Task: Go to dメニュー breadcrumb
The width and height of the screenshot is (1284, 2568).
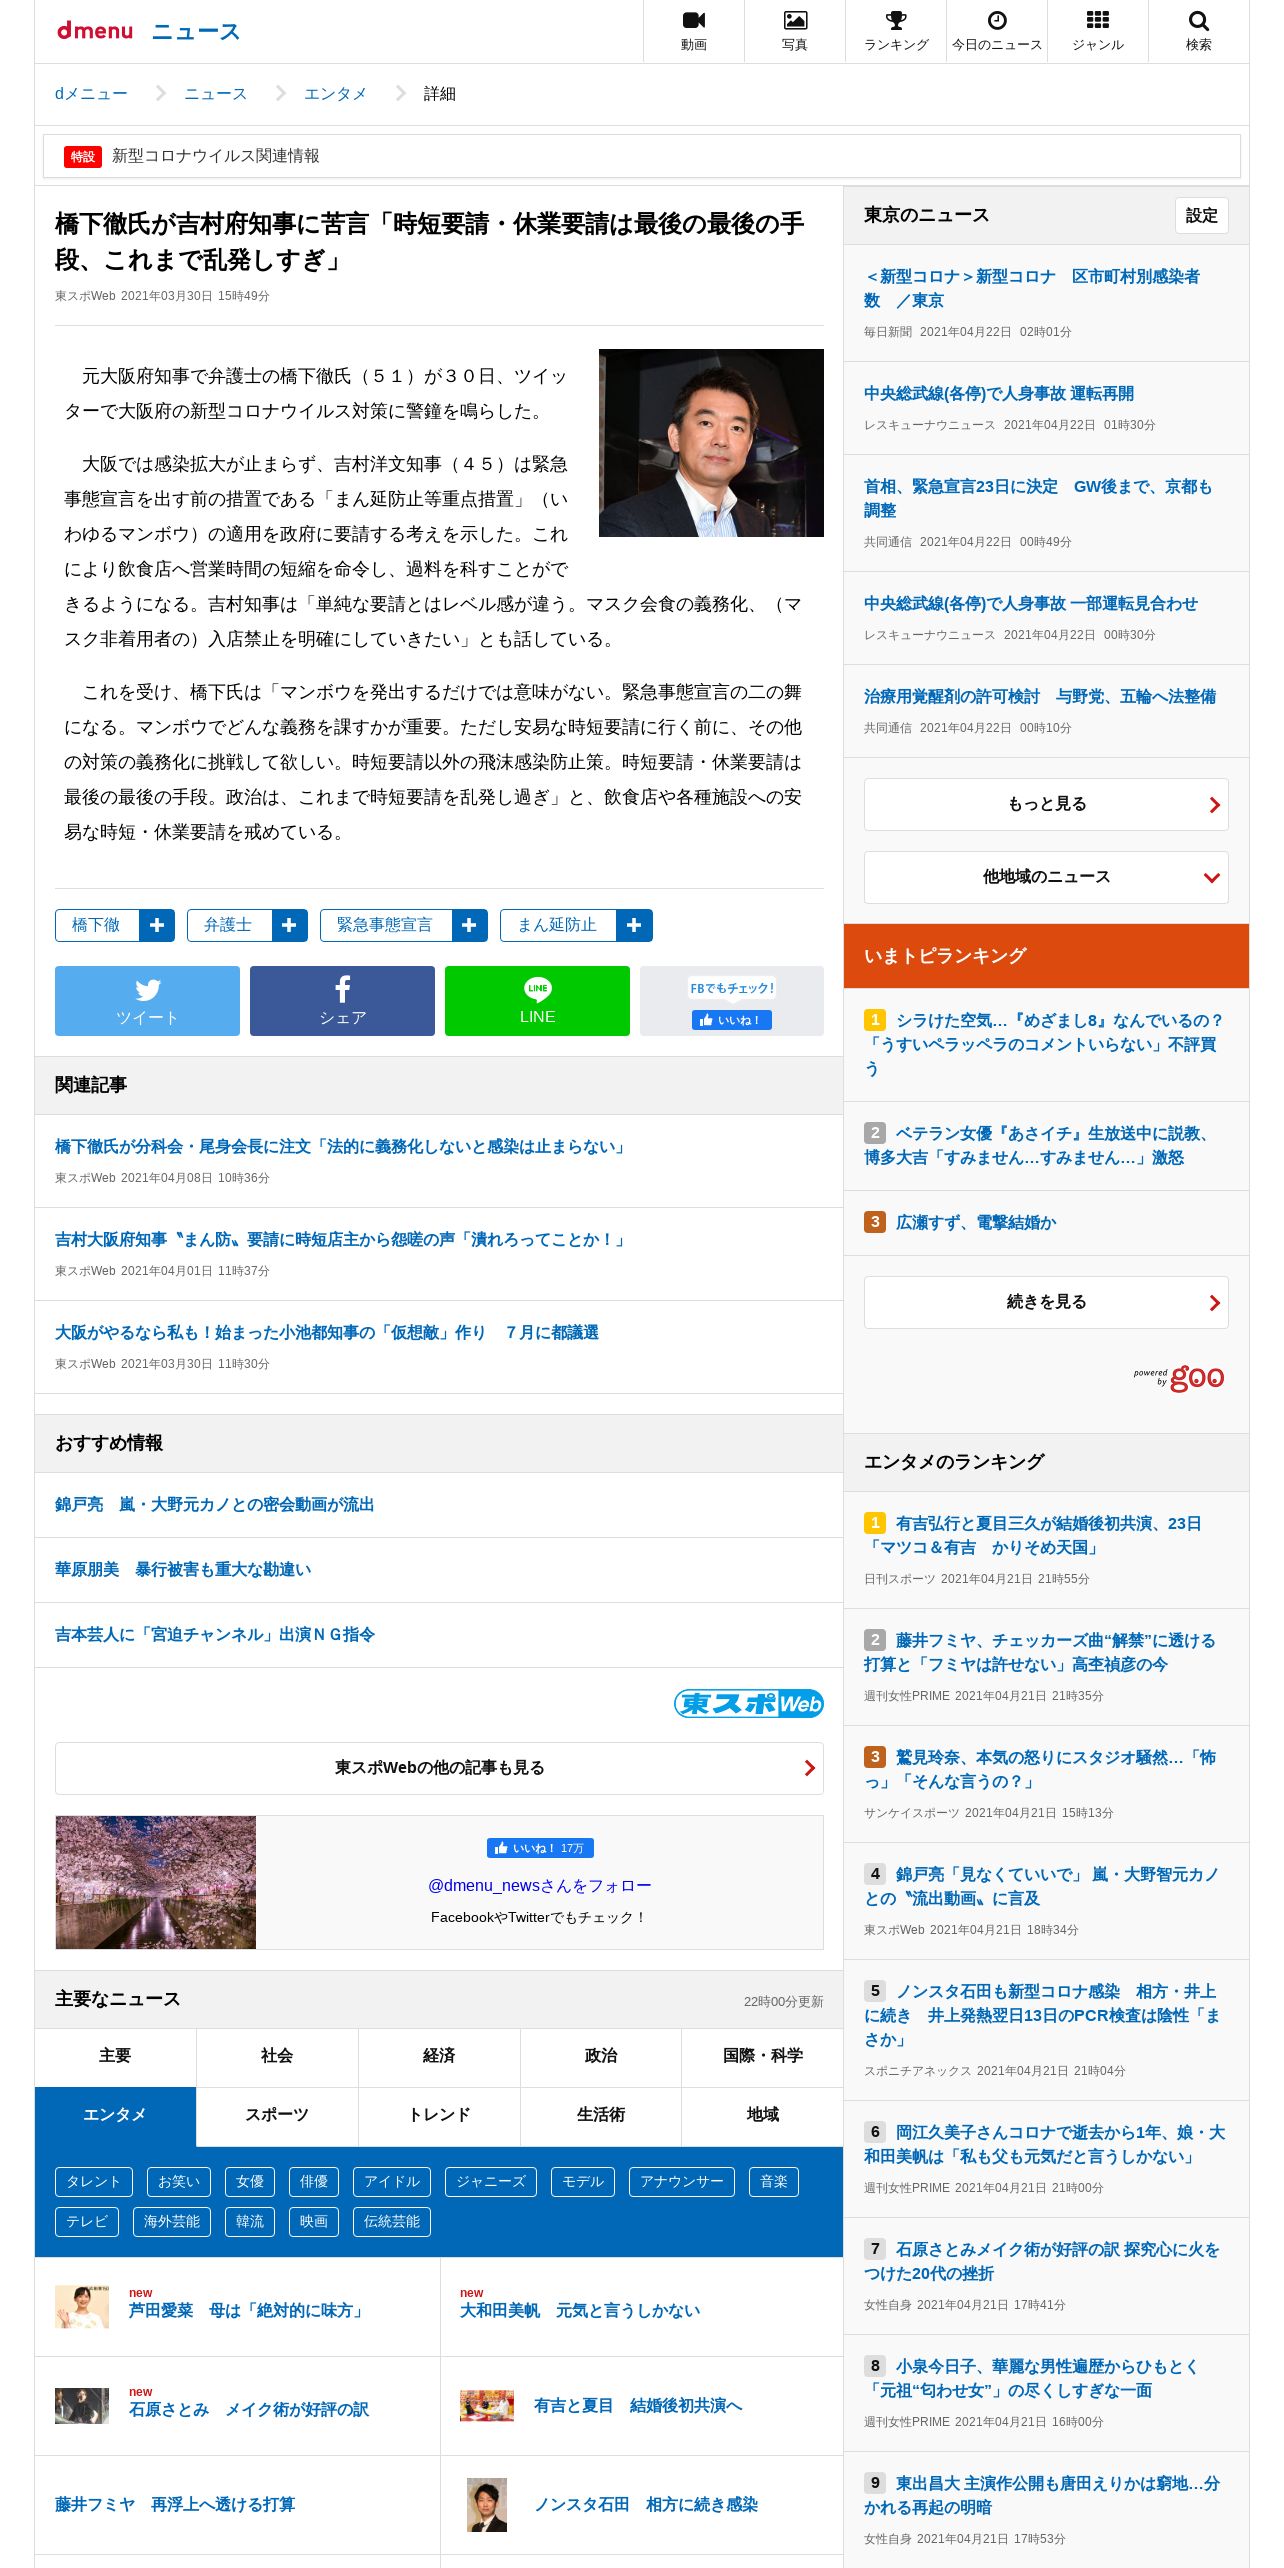Action: coord(91,94)
